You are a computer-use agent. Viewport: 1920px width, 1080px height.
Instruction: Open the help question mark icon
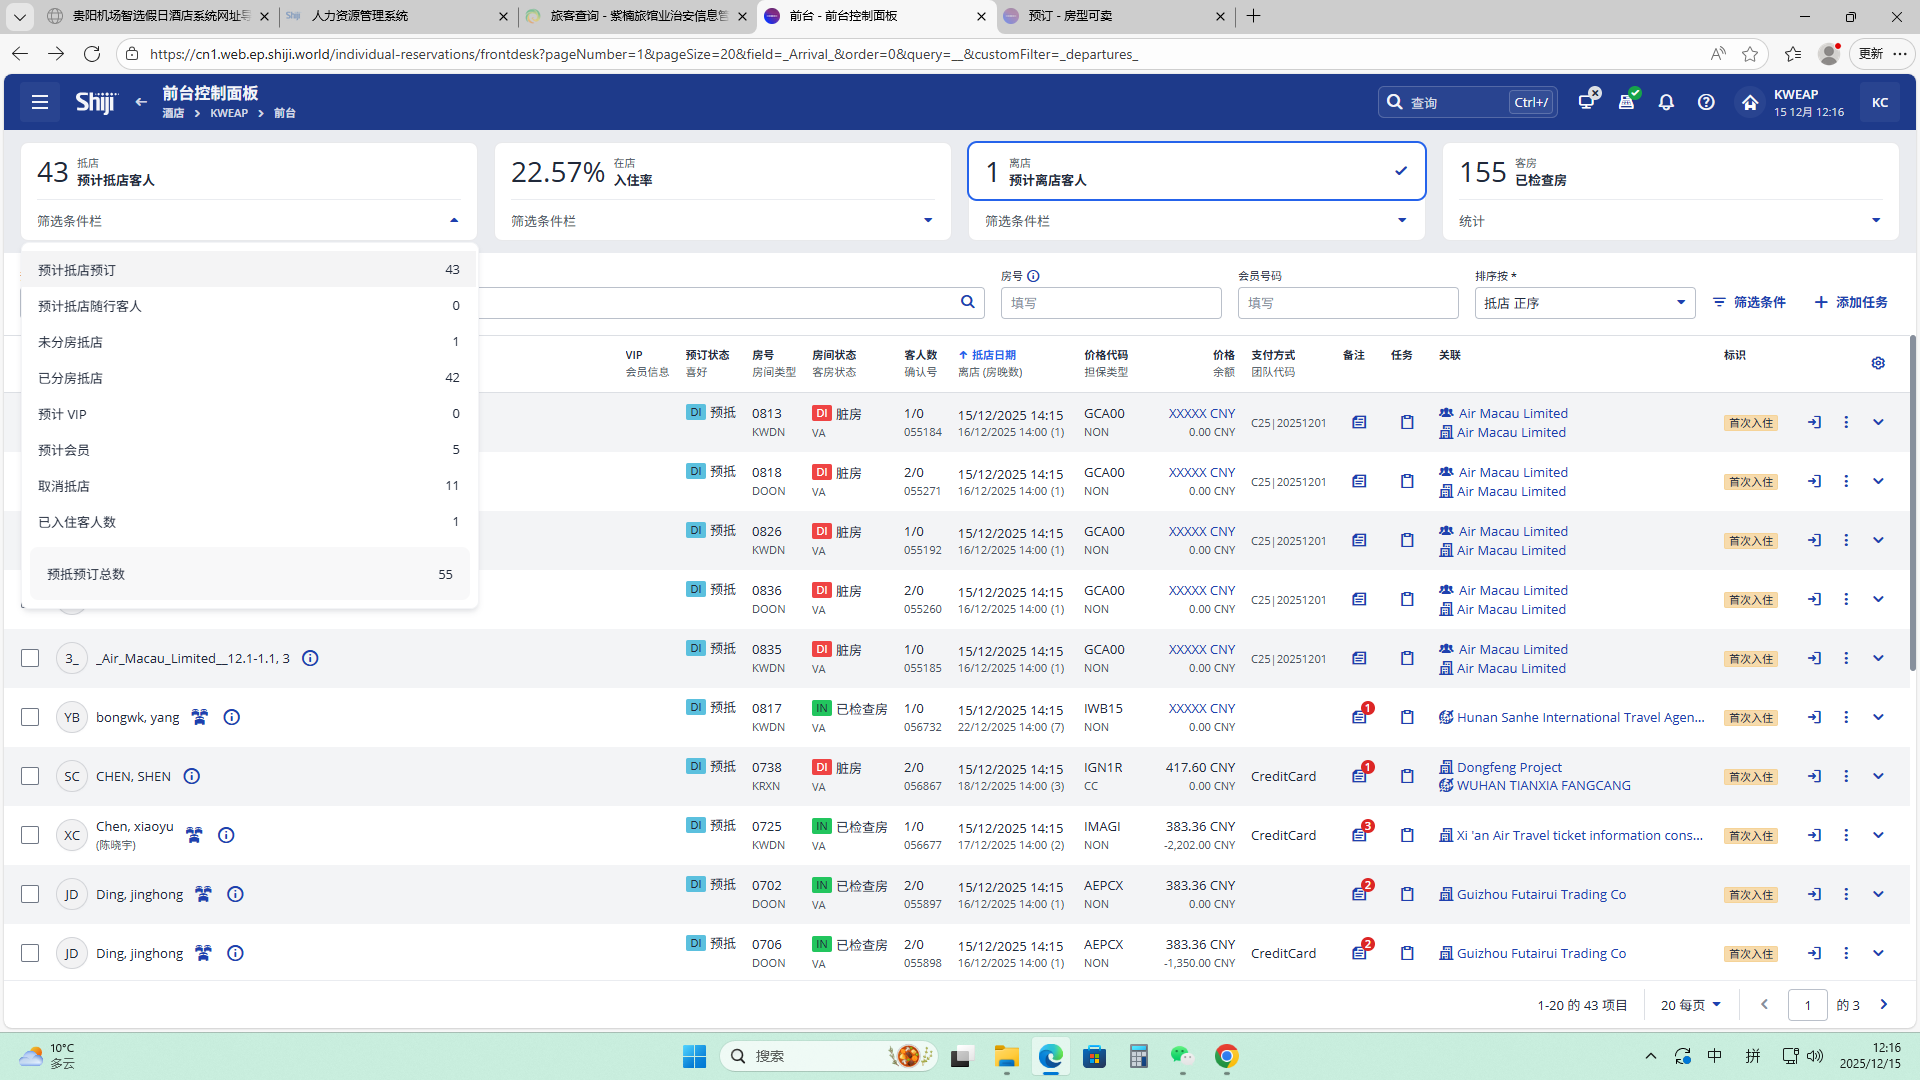tap(1706, 102)
